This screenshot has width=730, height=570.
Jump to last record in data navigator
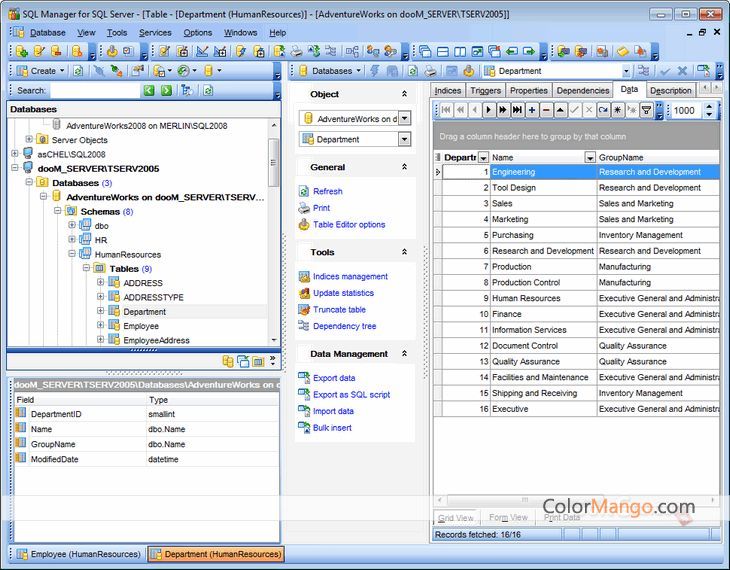click(517, 110)
